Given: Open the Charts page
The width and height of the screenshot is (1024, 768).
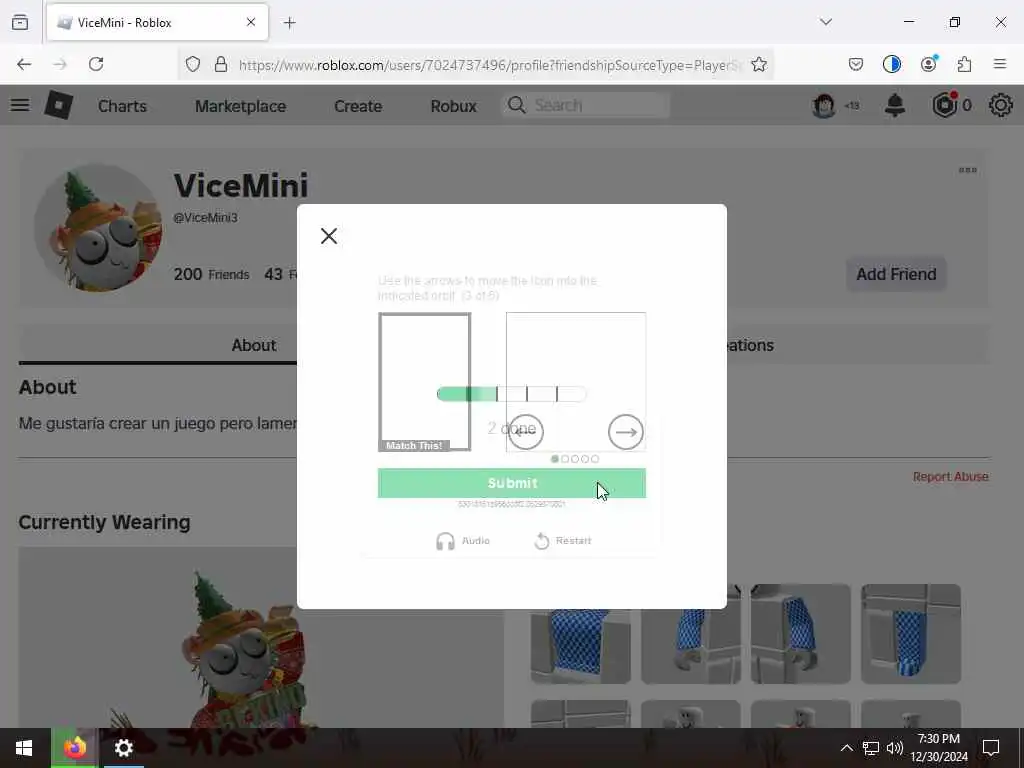Looking at the screenshot, I should (122, 106).
